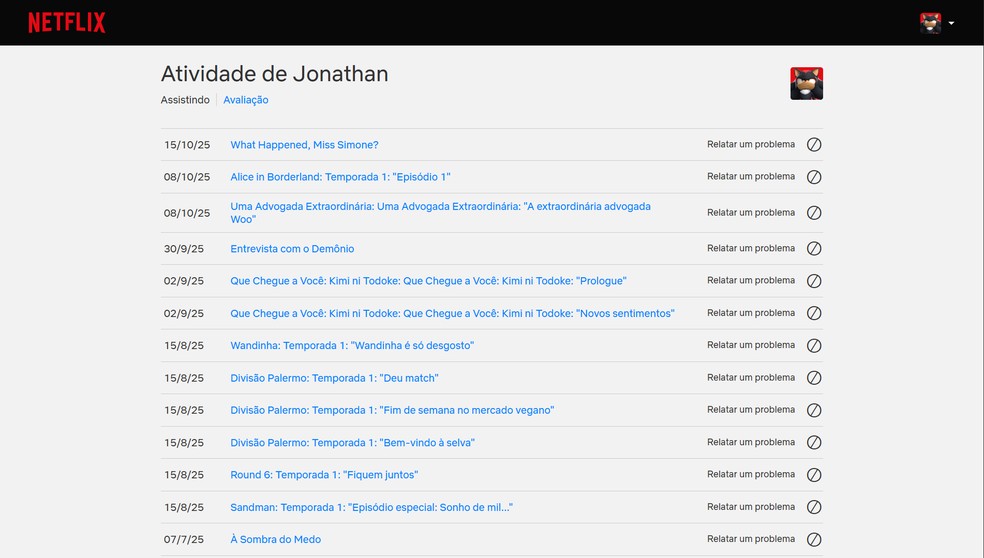Click the 30/9/25 date text
Viewport: 984px width, 558px height.
click(184, 249)
